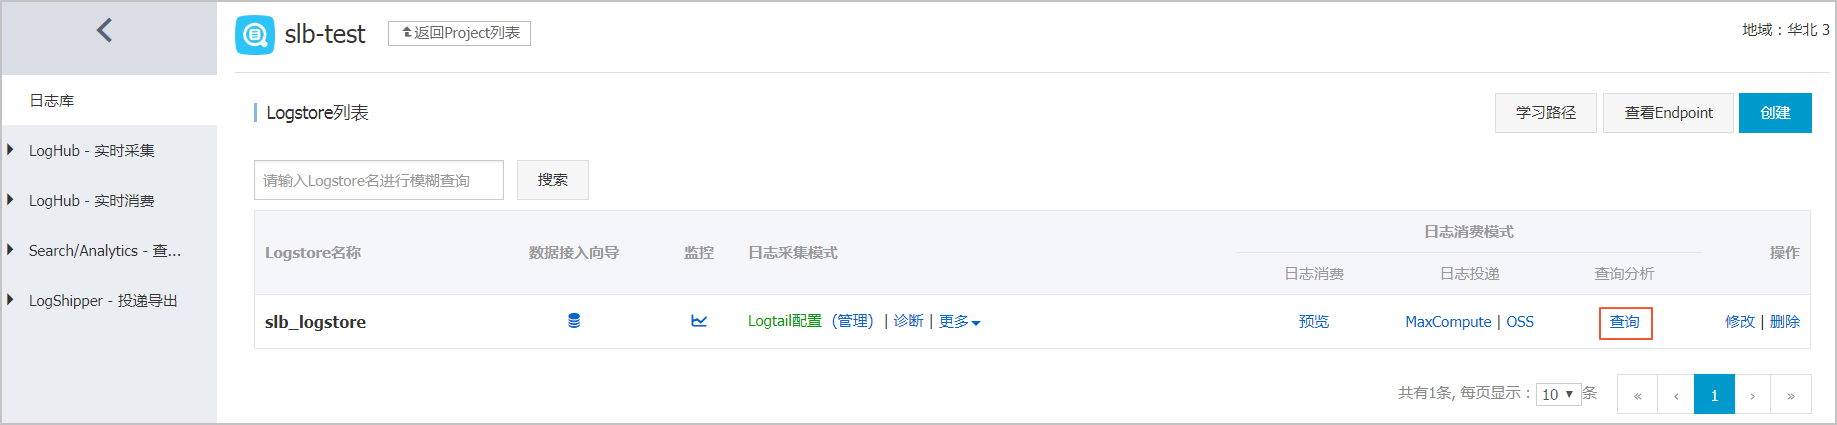
Task: Jump to last page double-arrow icon
Action: point(1791,395)
